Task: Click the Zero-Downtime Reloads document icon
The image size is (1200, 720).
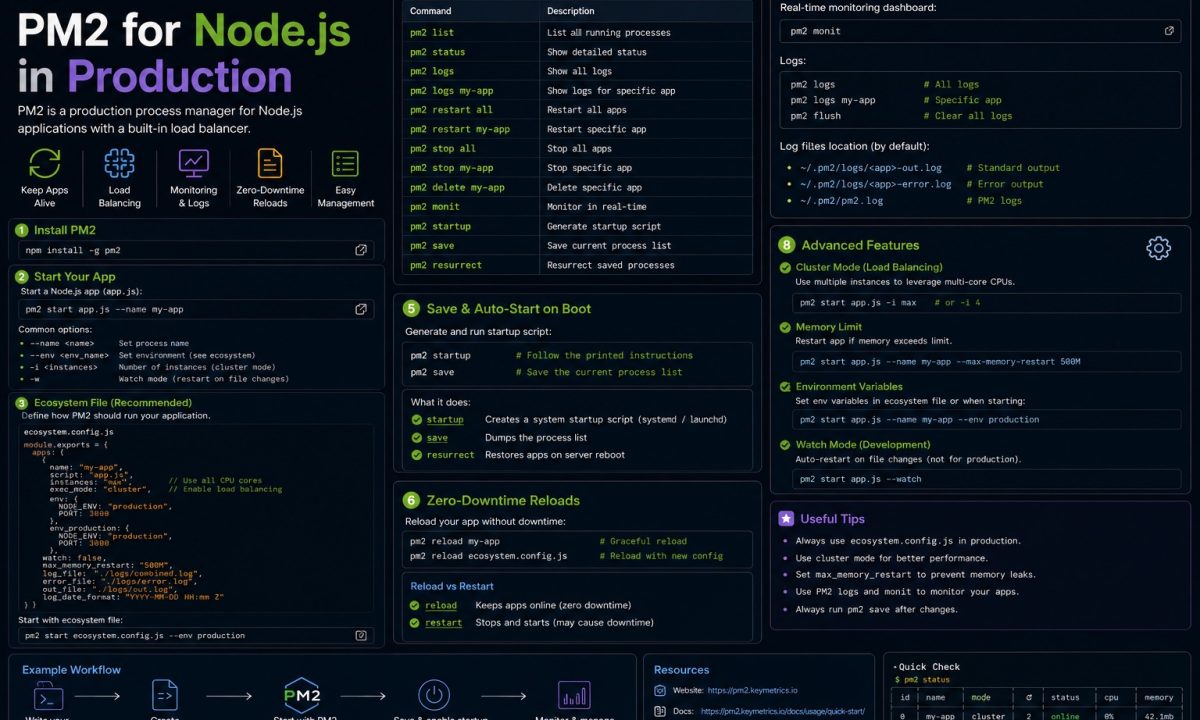Action: coord(270,163)
